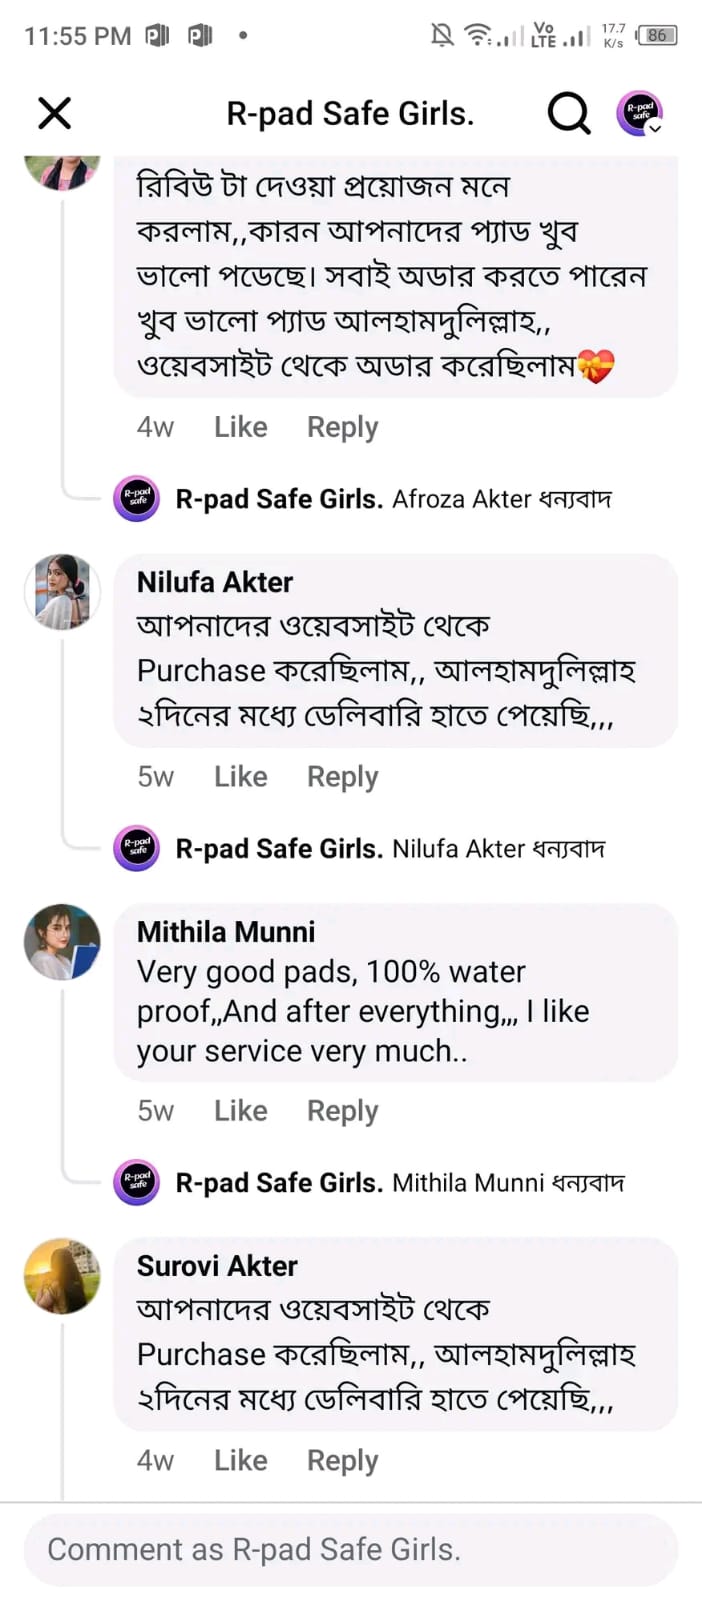
Task: Open the R-pad profile switcher dropdown
Action: (640, 114)
